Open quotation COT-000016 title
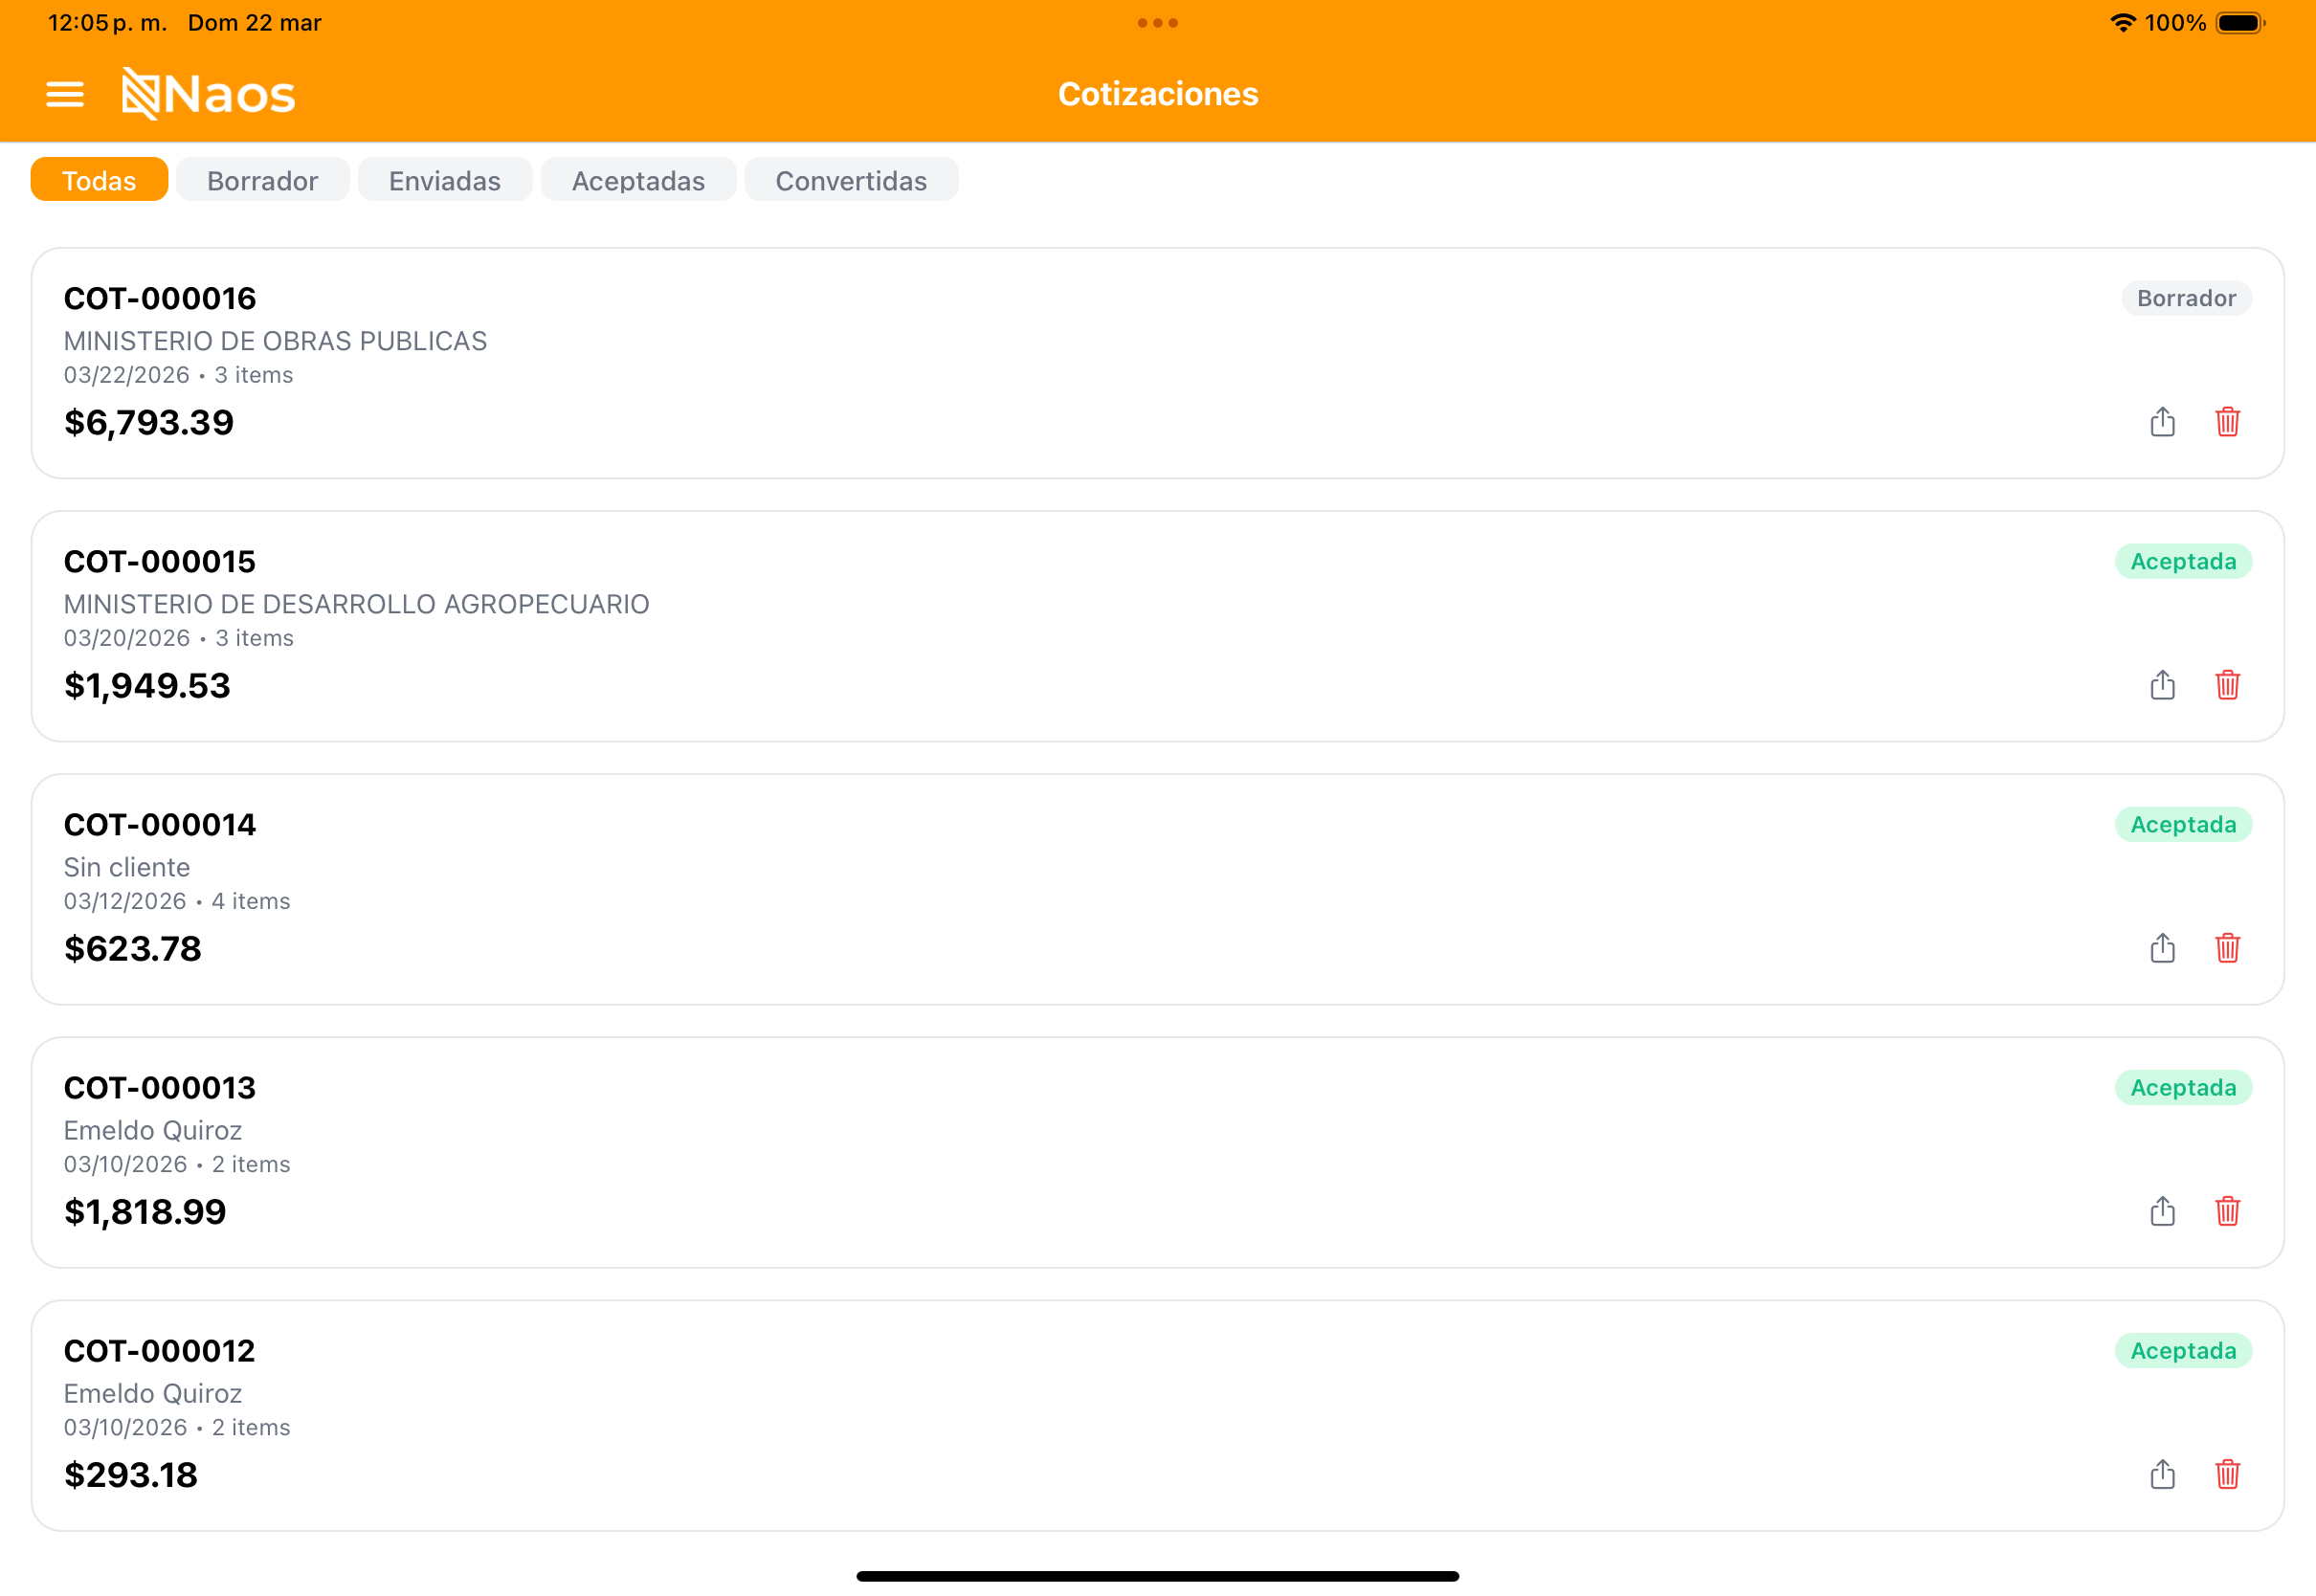Image resolution: width=2316 pixels, height=1596 pixels. [160, 298]
